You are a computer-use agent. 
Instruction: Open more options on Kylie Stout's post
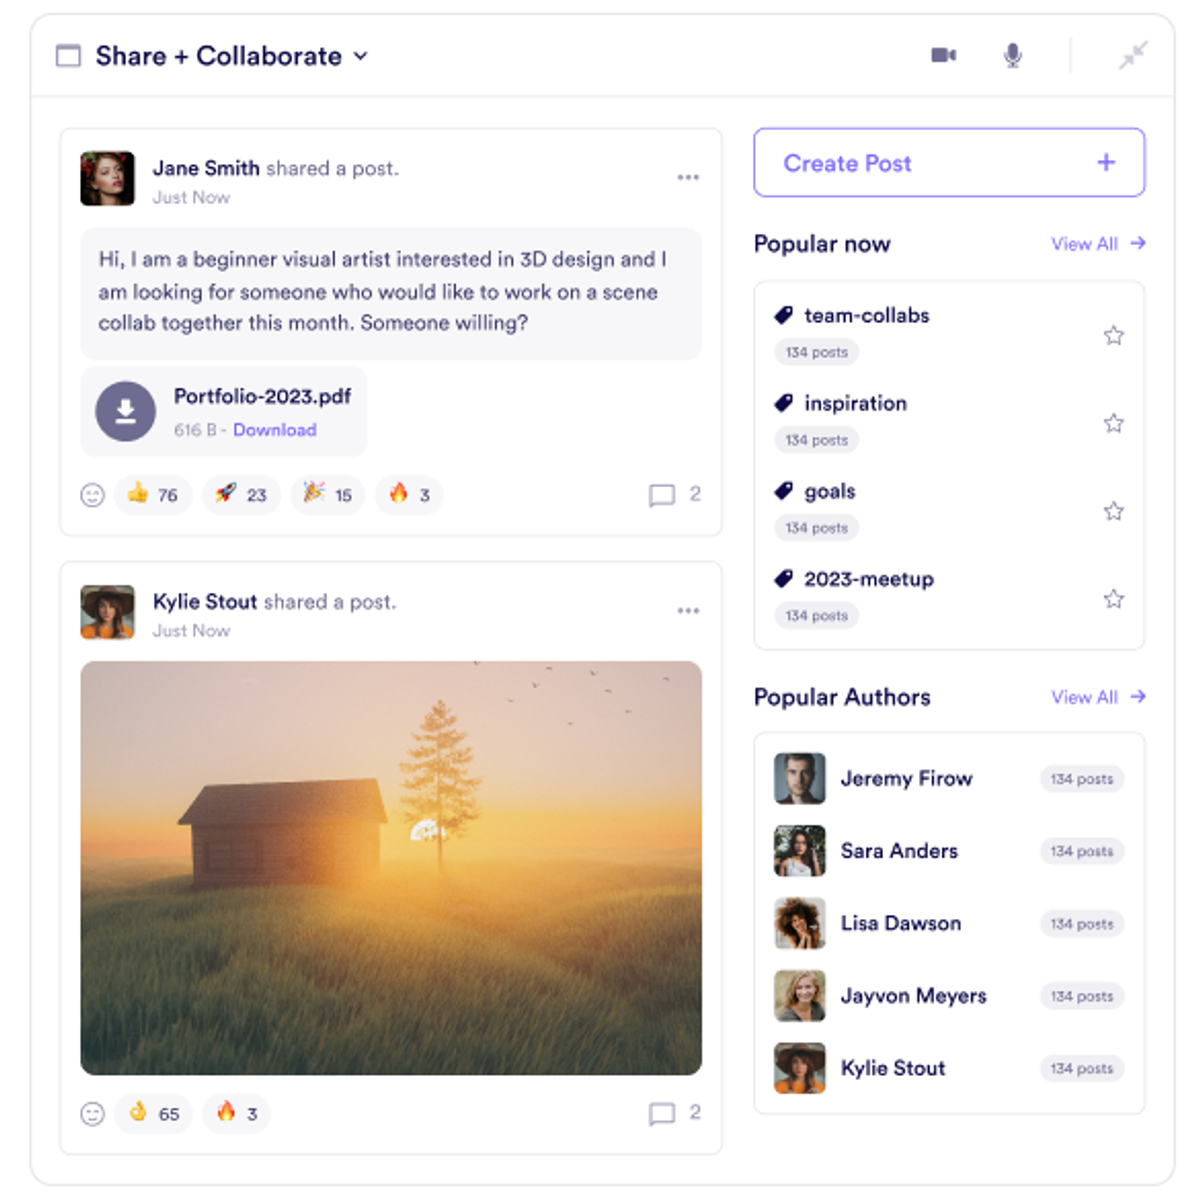[x=688, y=610]
